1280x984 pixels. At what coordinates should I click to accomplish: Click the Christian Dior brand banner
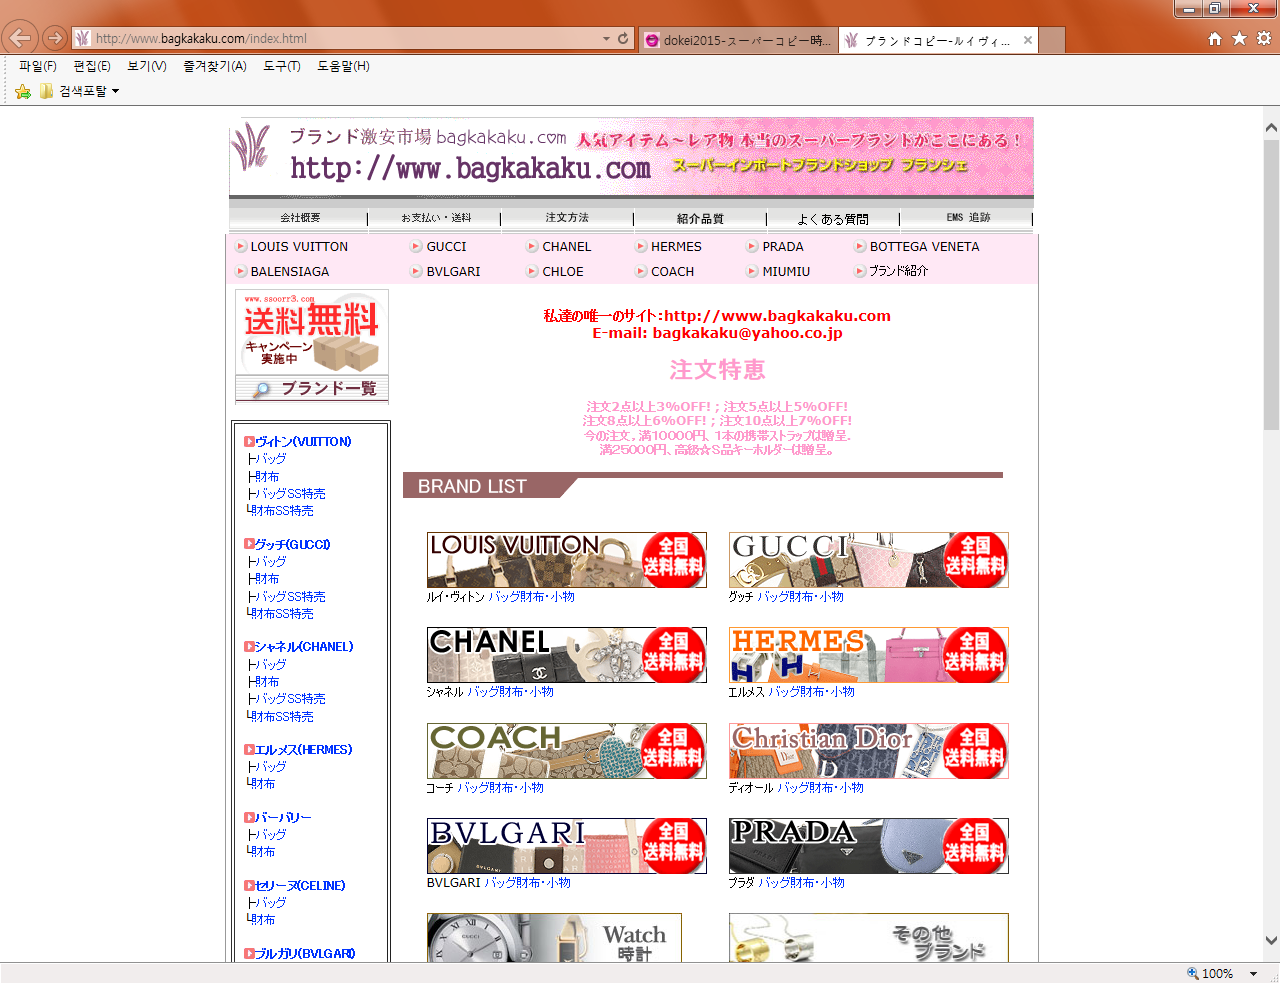869,751
